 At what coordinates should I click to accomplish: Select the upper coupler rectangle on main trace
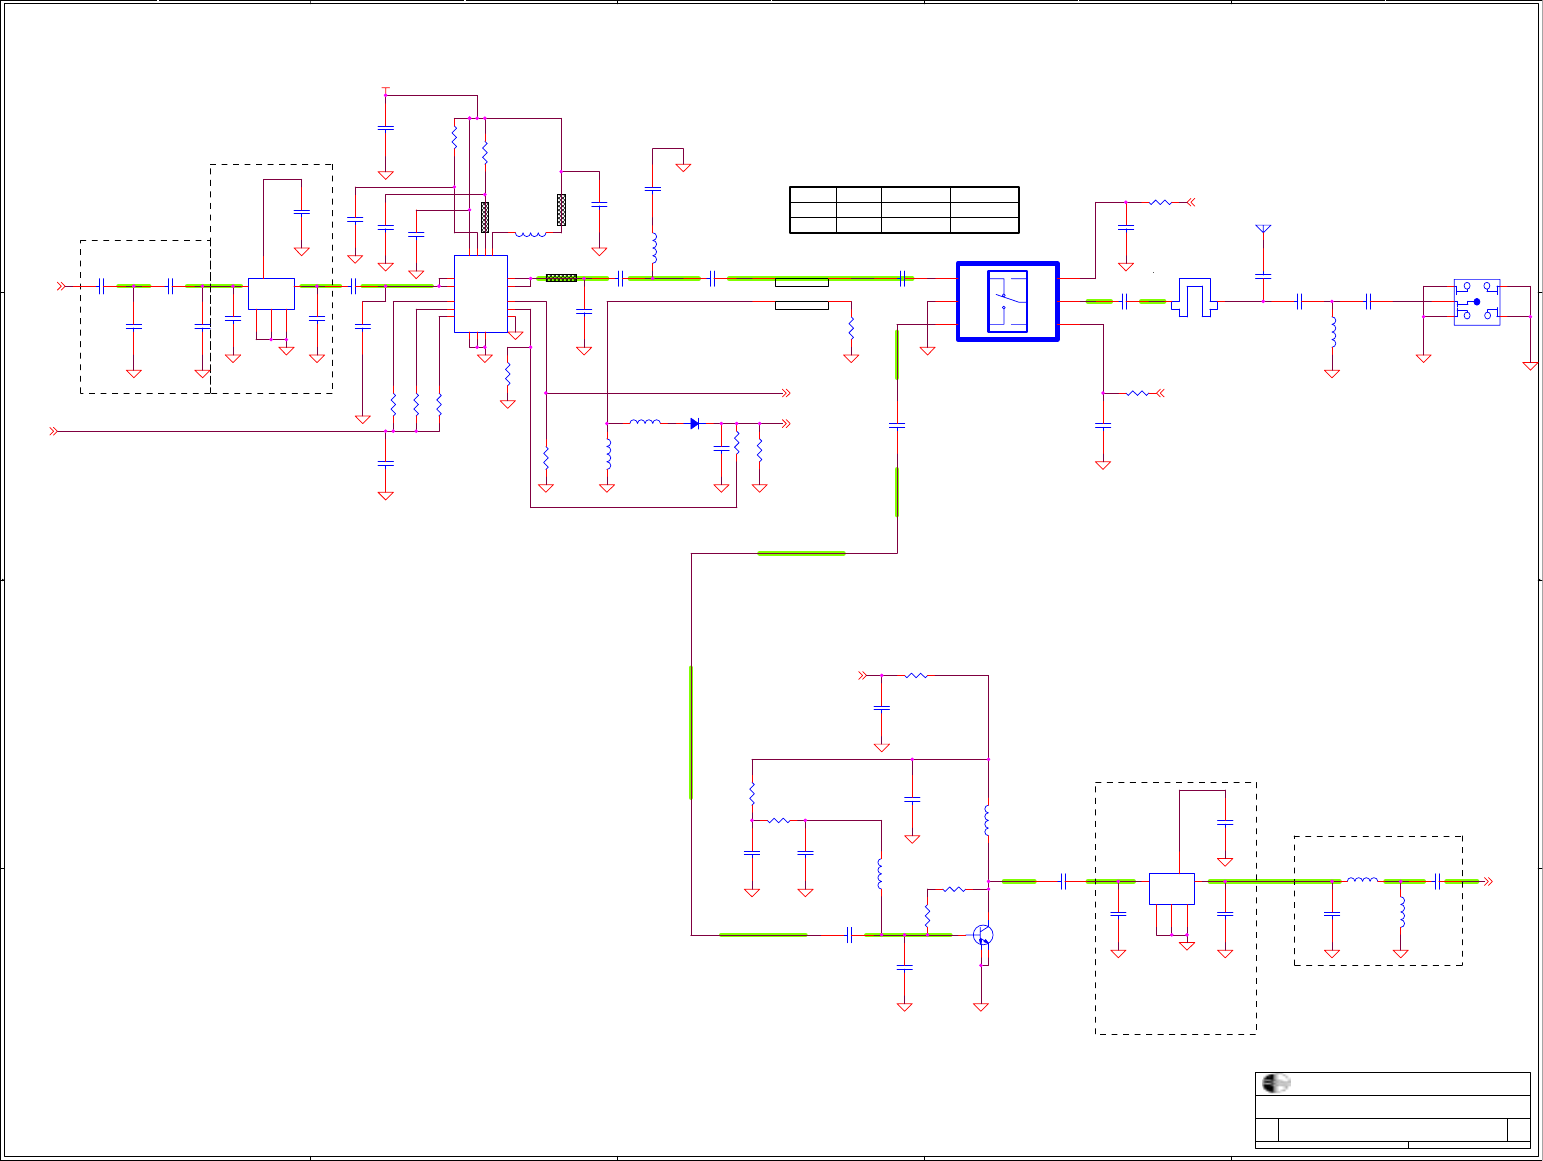(802, 282)
